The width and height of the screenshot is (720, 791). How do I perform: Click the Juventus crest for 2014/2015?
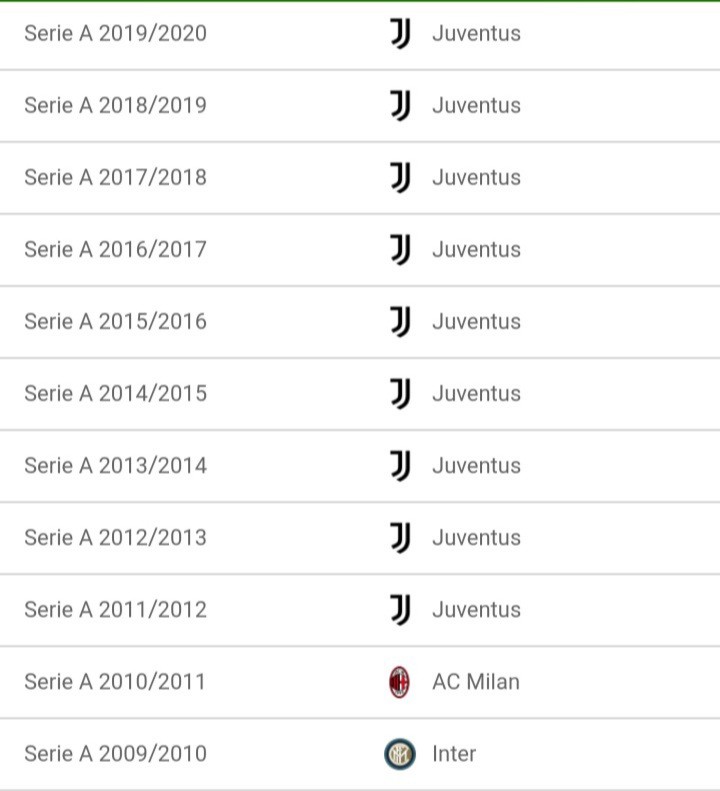coord(400,393)
